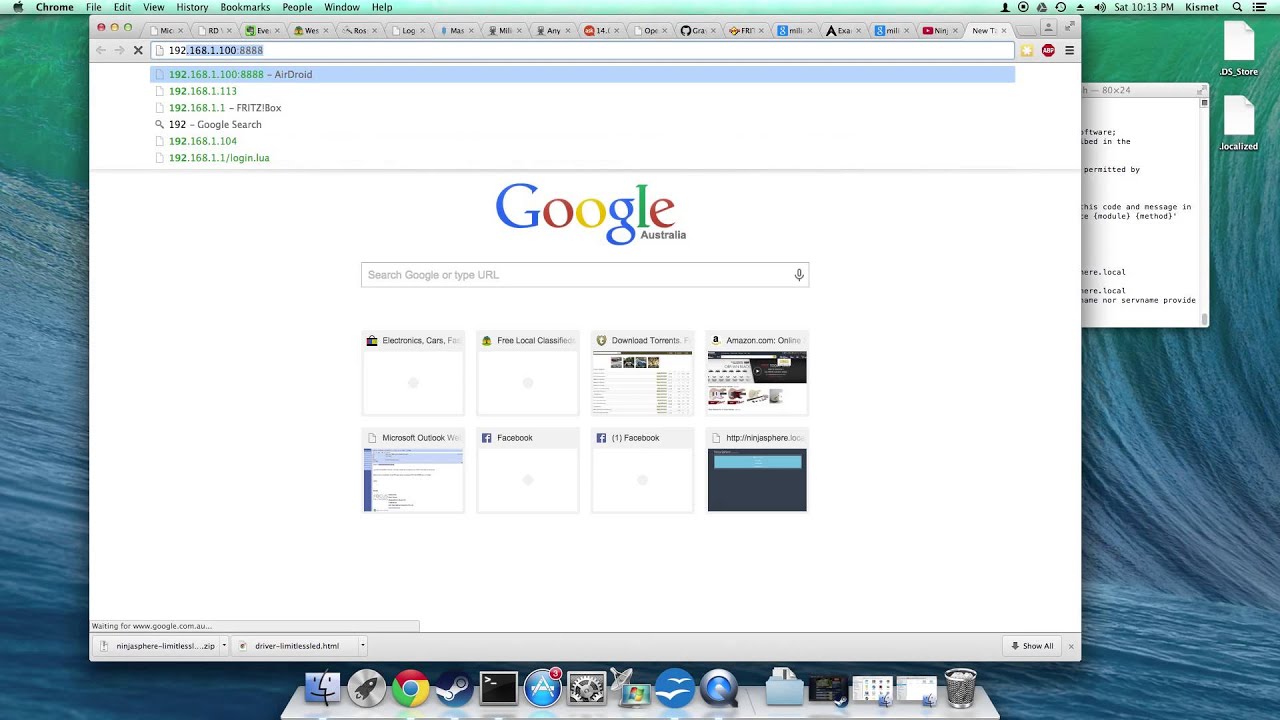Open Free Local Classifieds thumbnail tile
Screen dimensions: 1280x720
pyautogui.click(x=528, y=374)
